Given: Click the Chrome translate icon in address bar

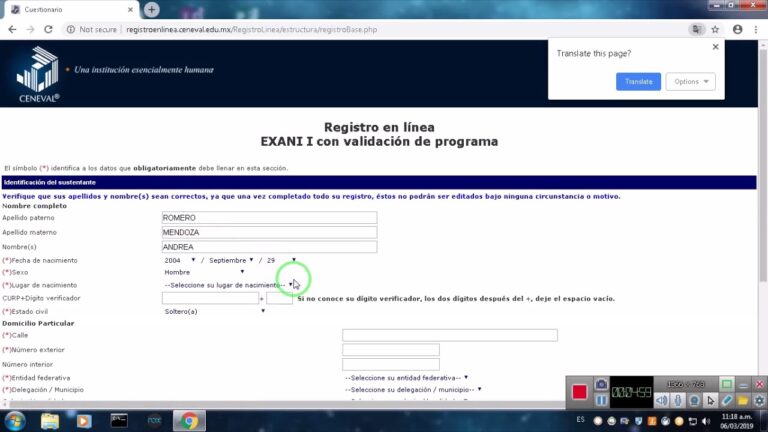Looking at the screenshot, I should pos(696,29).
